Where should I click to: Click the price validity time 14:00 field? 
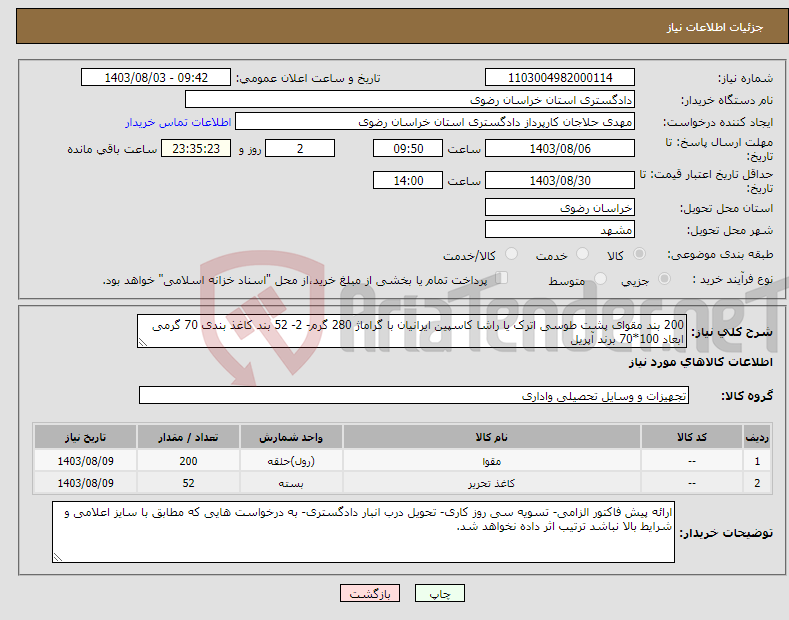pos(408,180)
